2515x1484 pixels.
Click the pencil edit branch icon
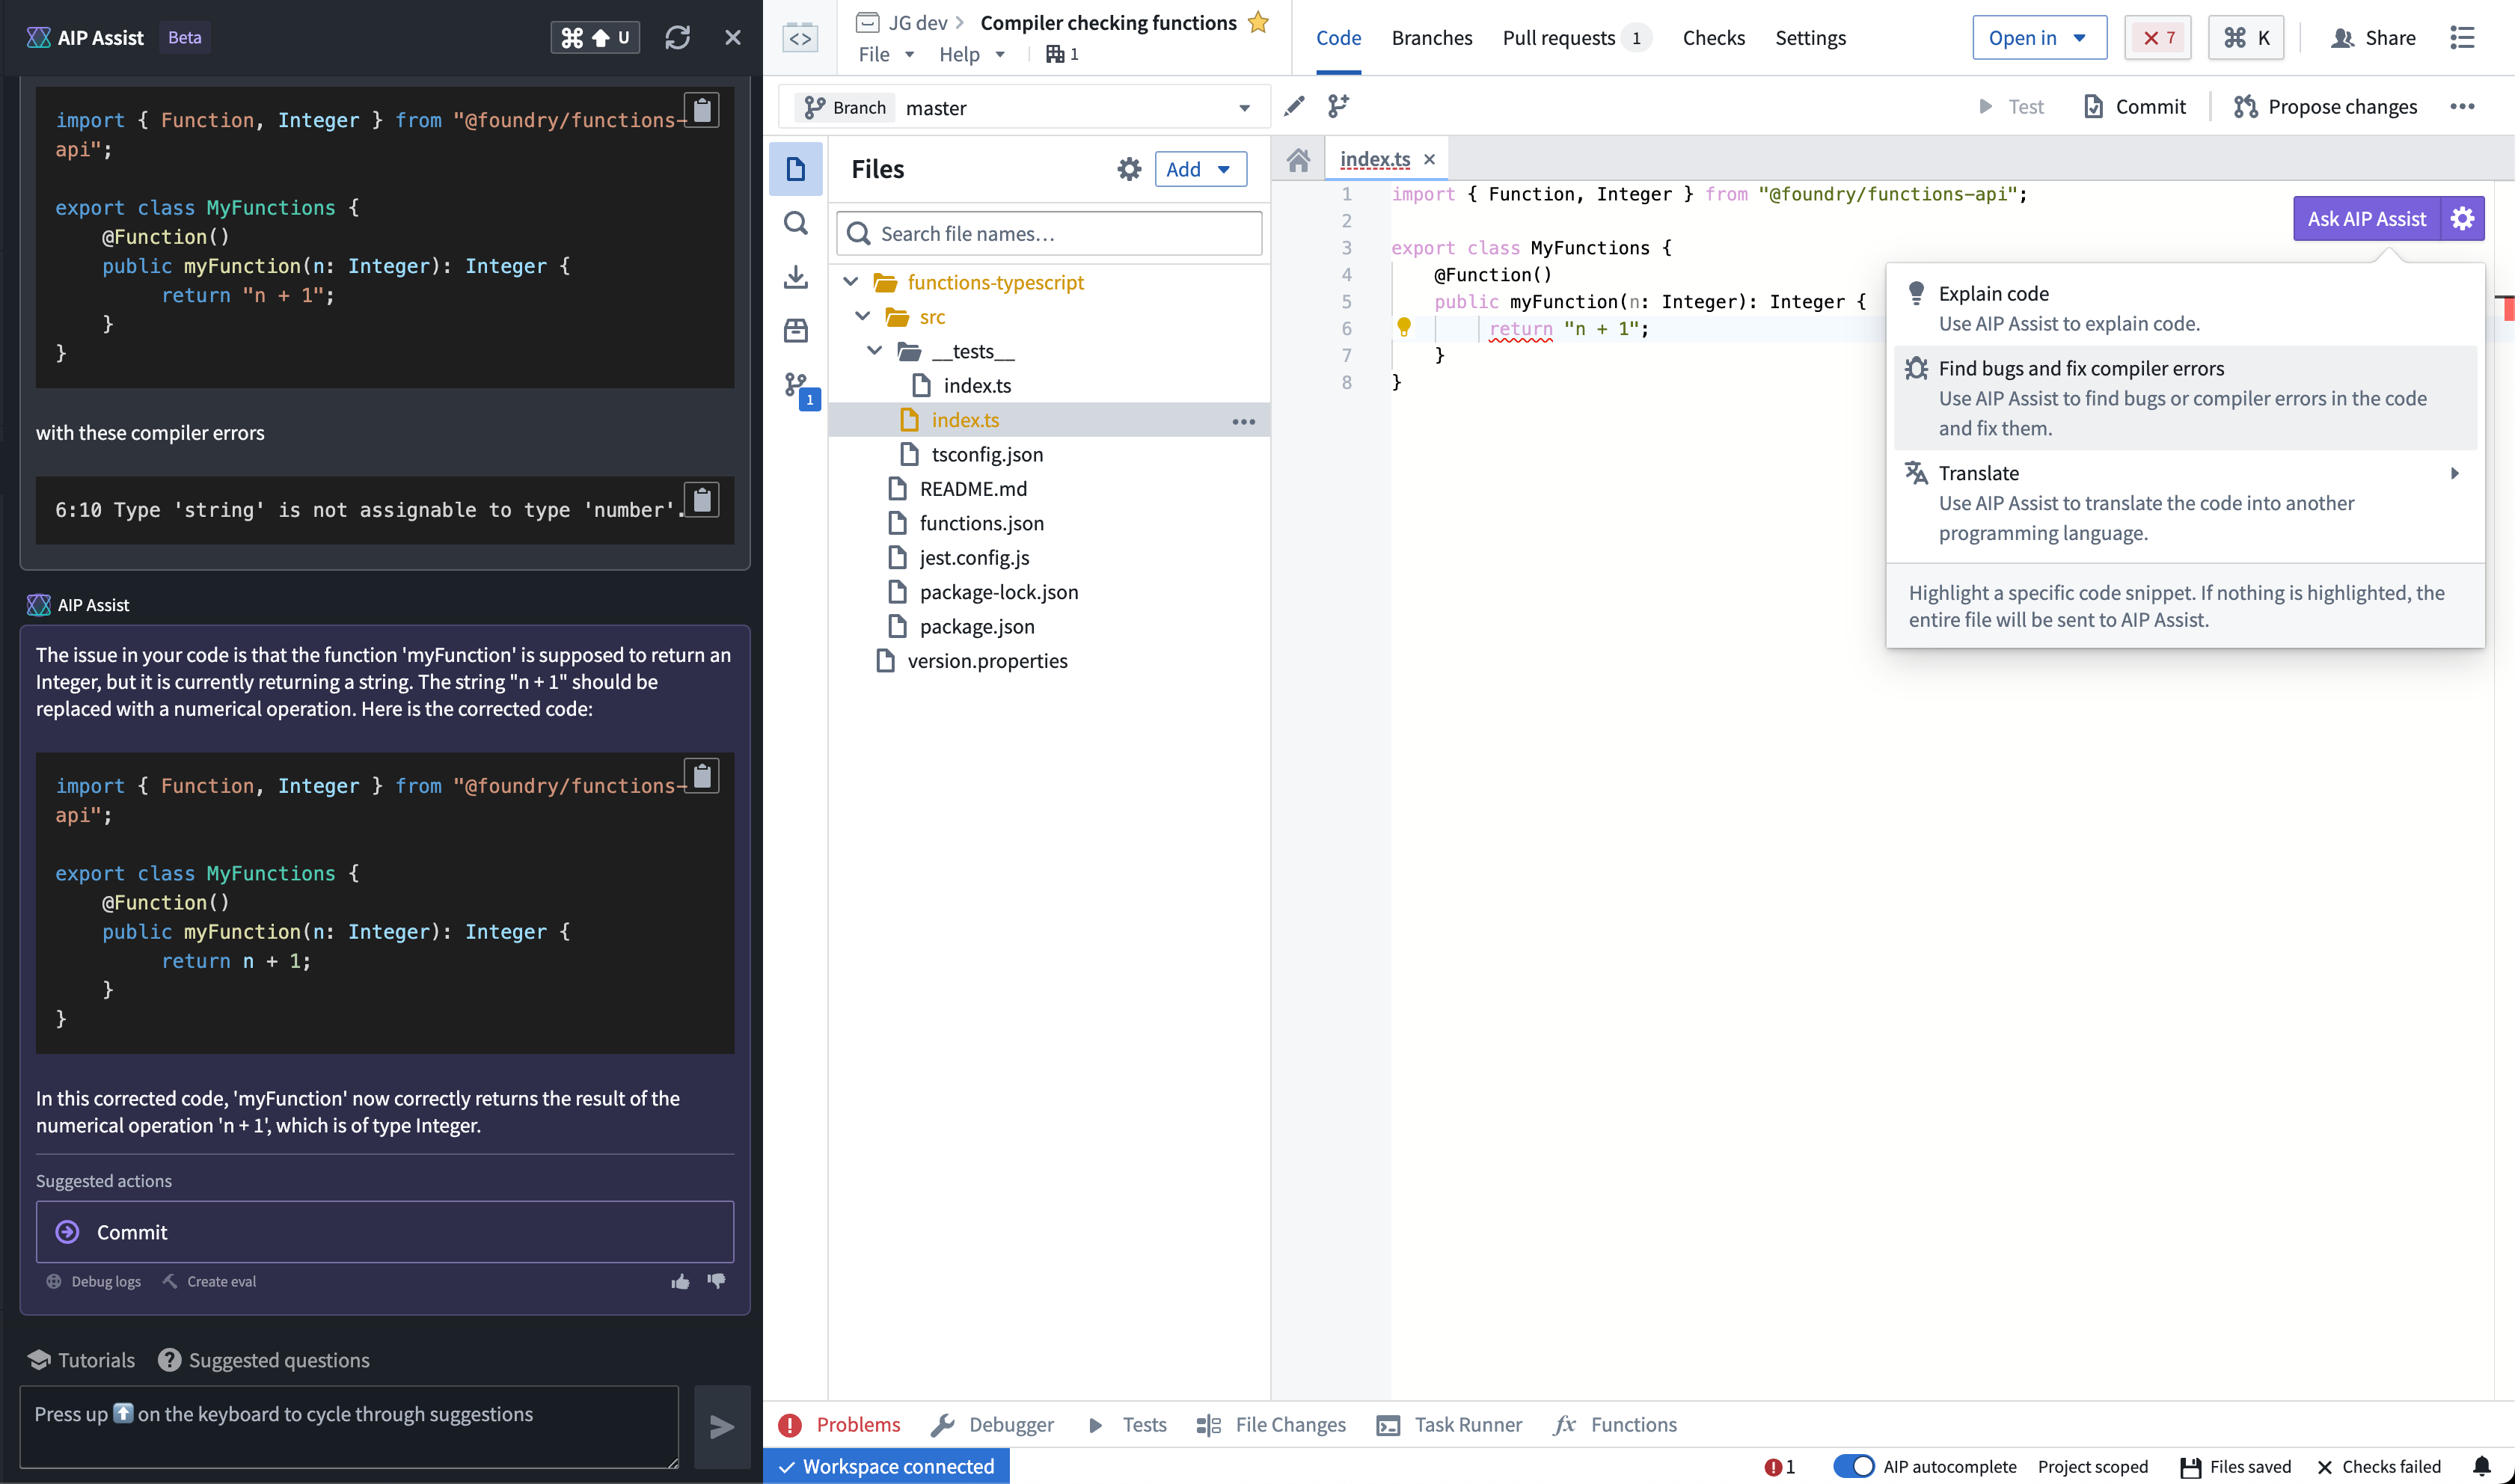[x=1294, y=106]
